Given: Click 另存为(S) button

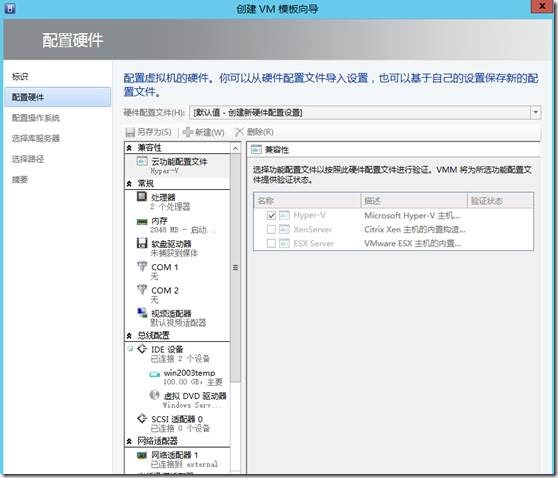Looking at the screenshot, I should coord(148,132).
